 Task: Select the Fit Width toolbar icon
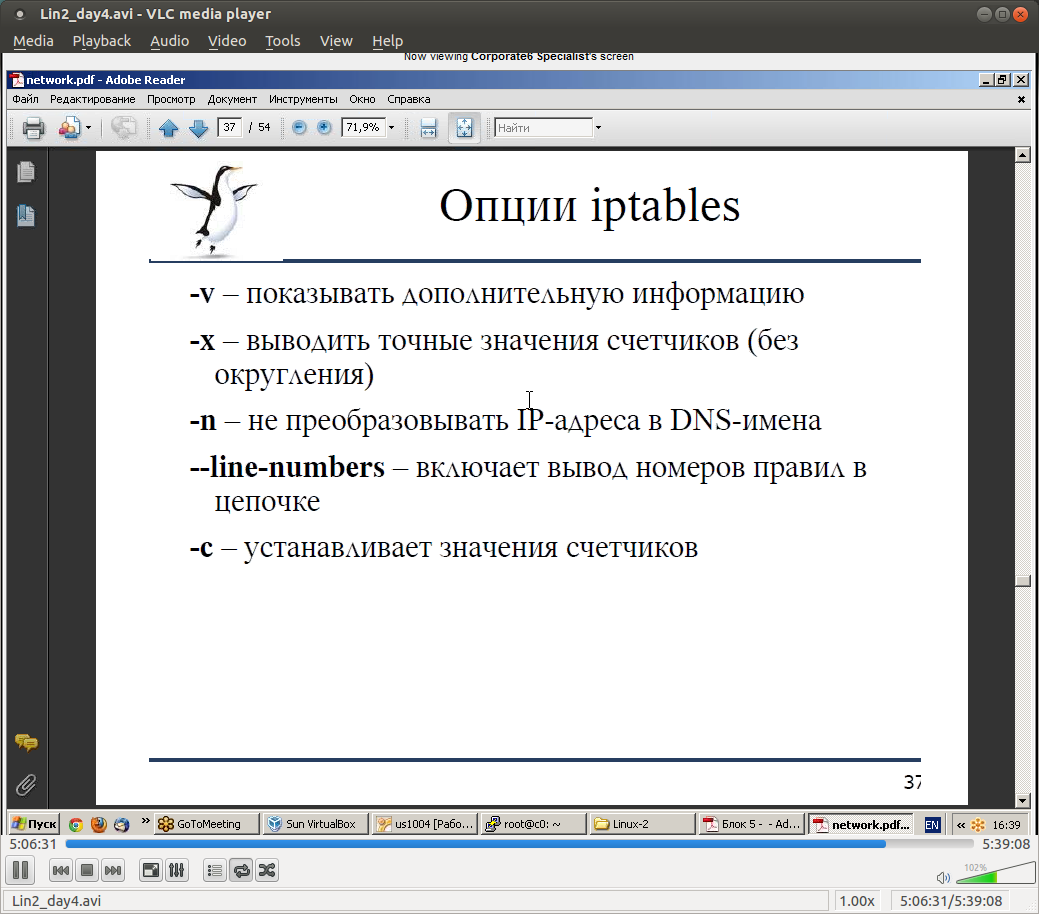pyautogui.click(x=428, y=127)
